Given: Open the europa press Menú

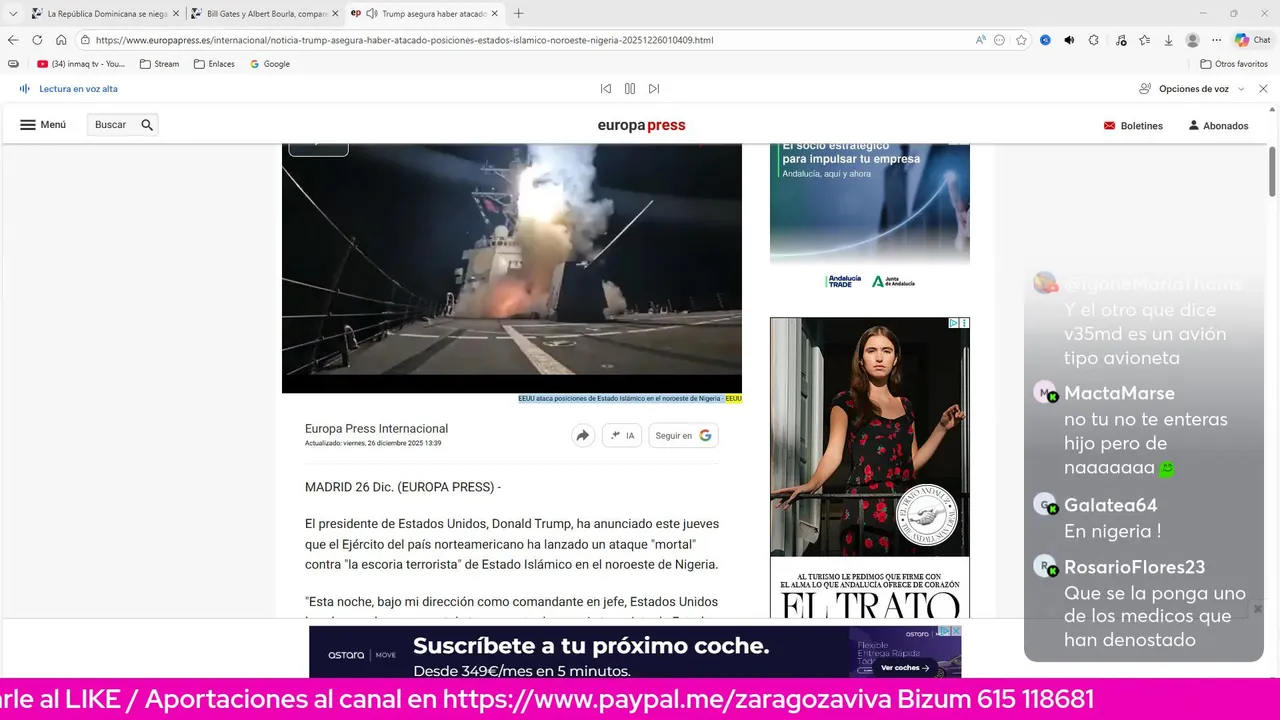Looking at the screenshot, I should [43, 125].
